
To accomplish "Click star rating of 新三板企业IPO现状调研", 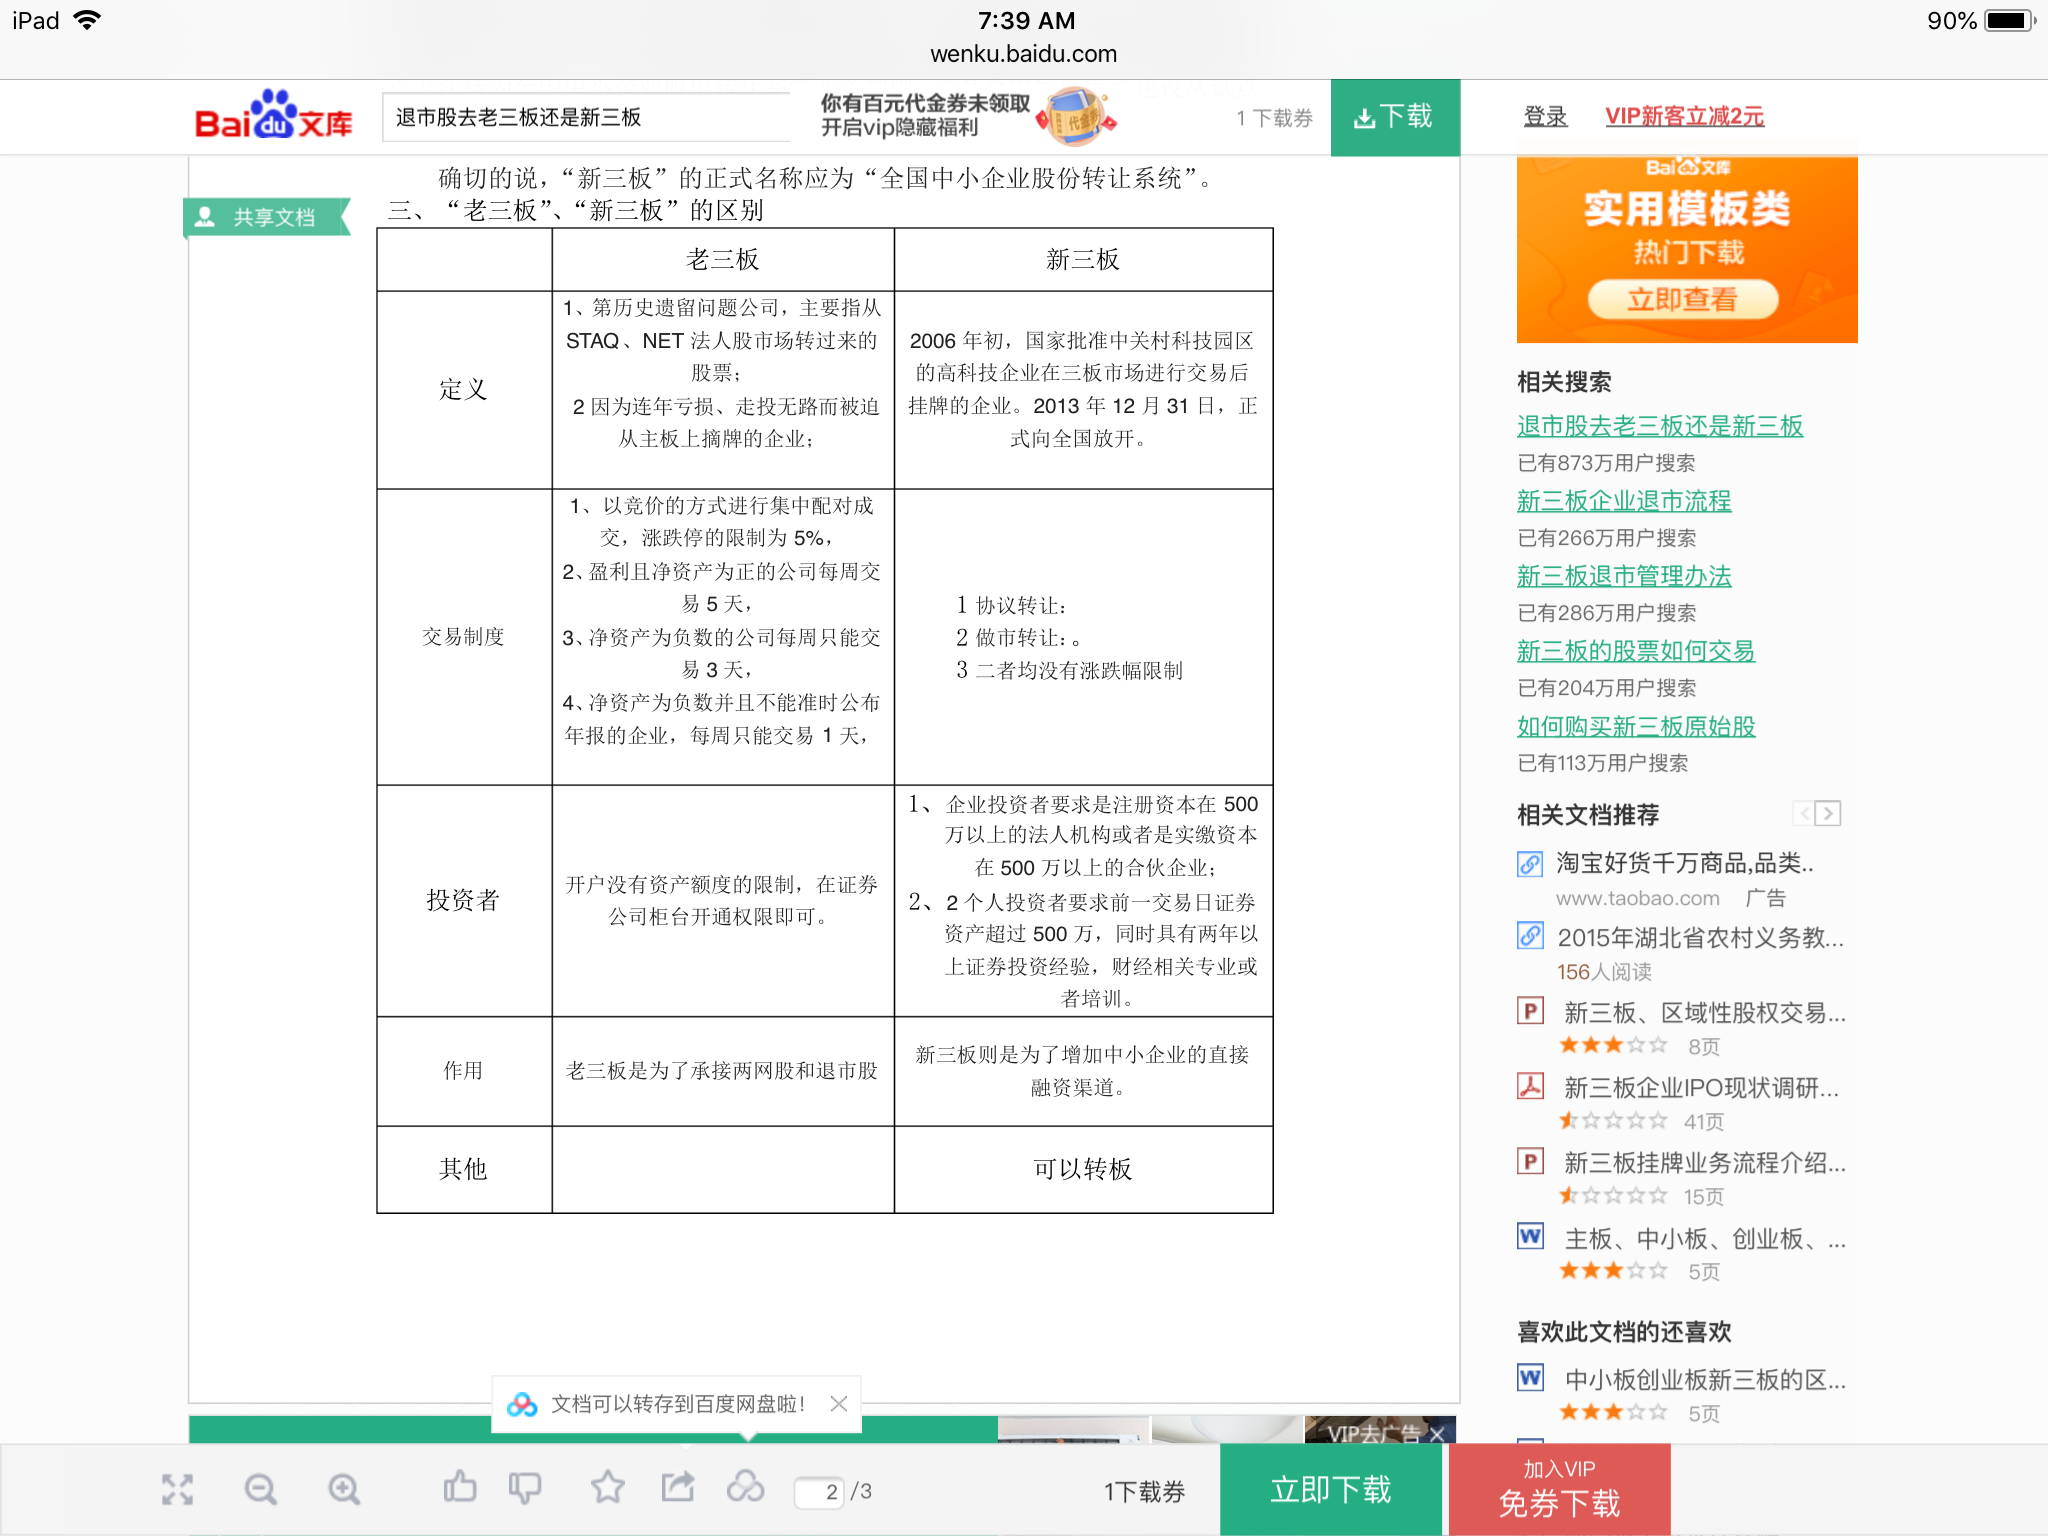I will pyautogui.click(x=1613, y=1120).
